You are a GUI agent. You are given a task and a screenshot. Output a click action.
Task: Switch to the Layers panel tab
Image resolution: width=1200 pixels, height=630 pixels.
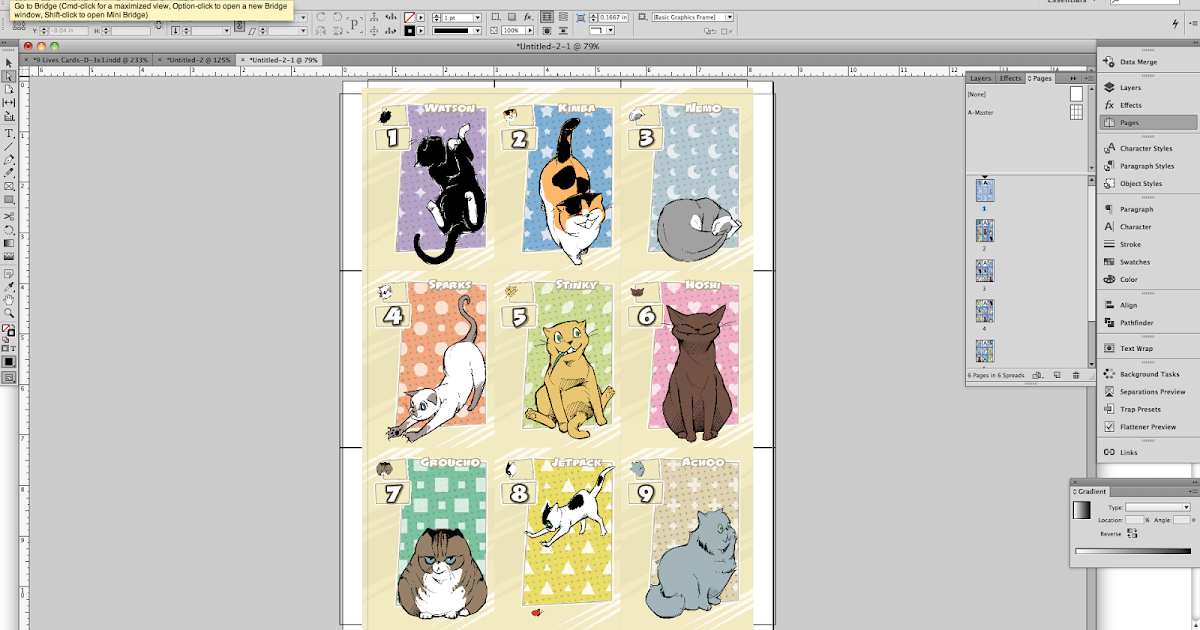[x=981, y=78]
